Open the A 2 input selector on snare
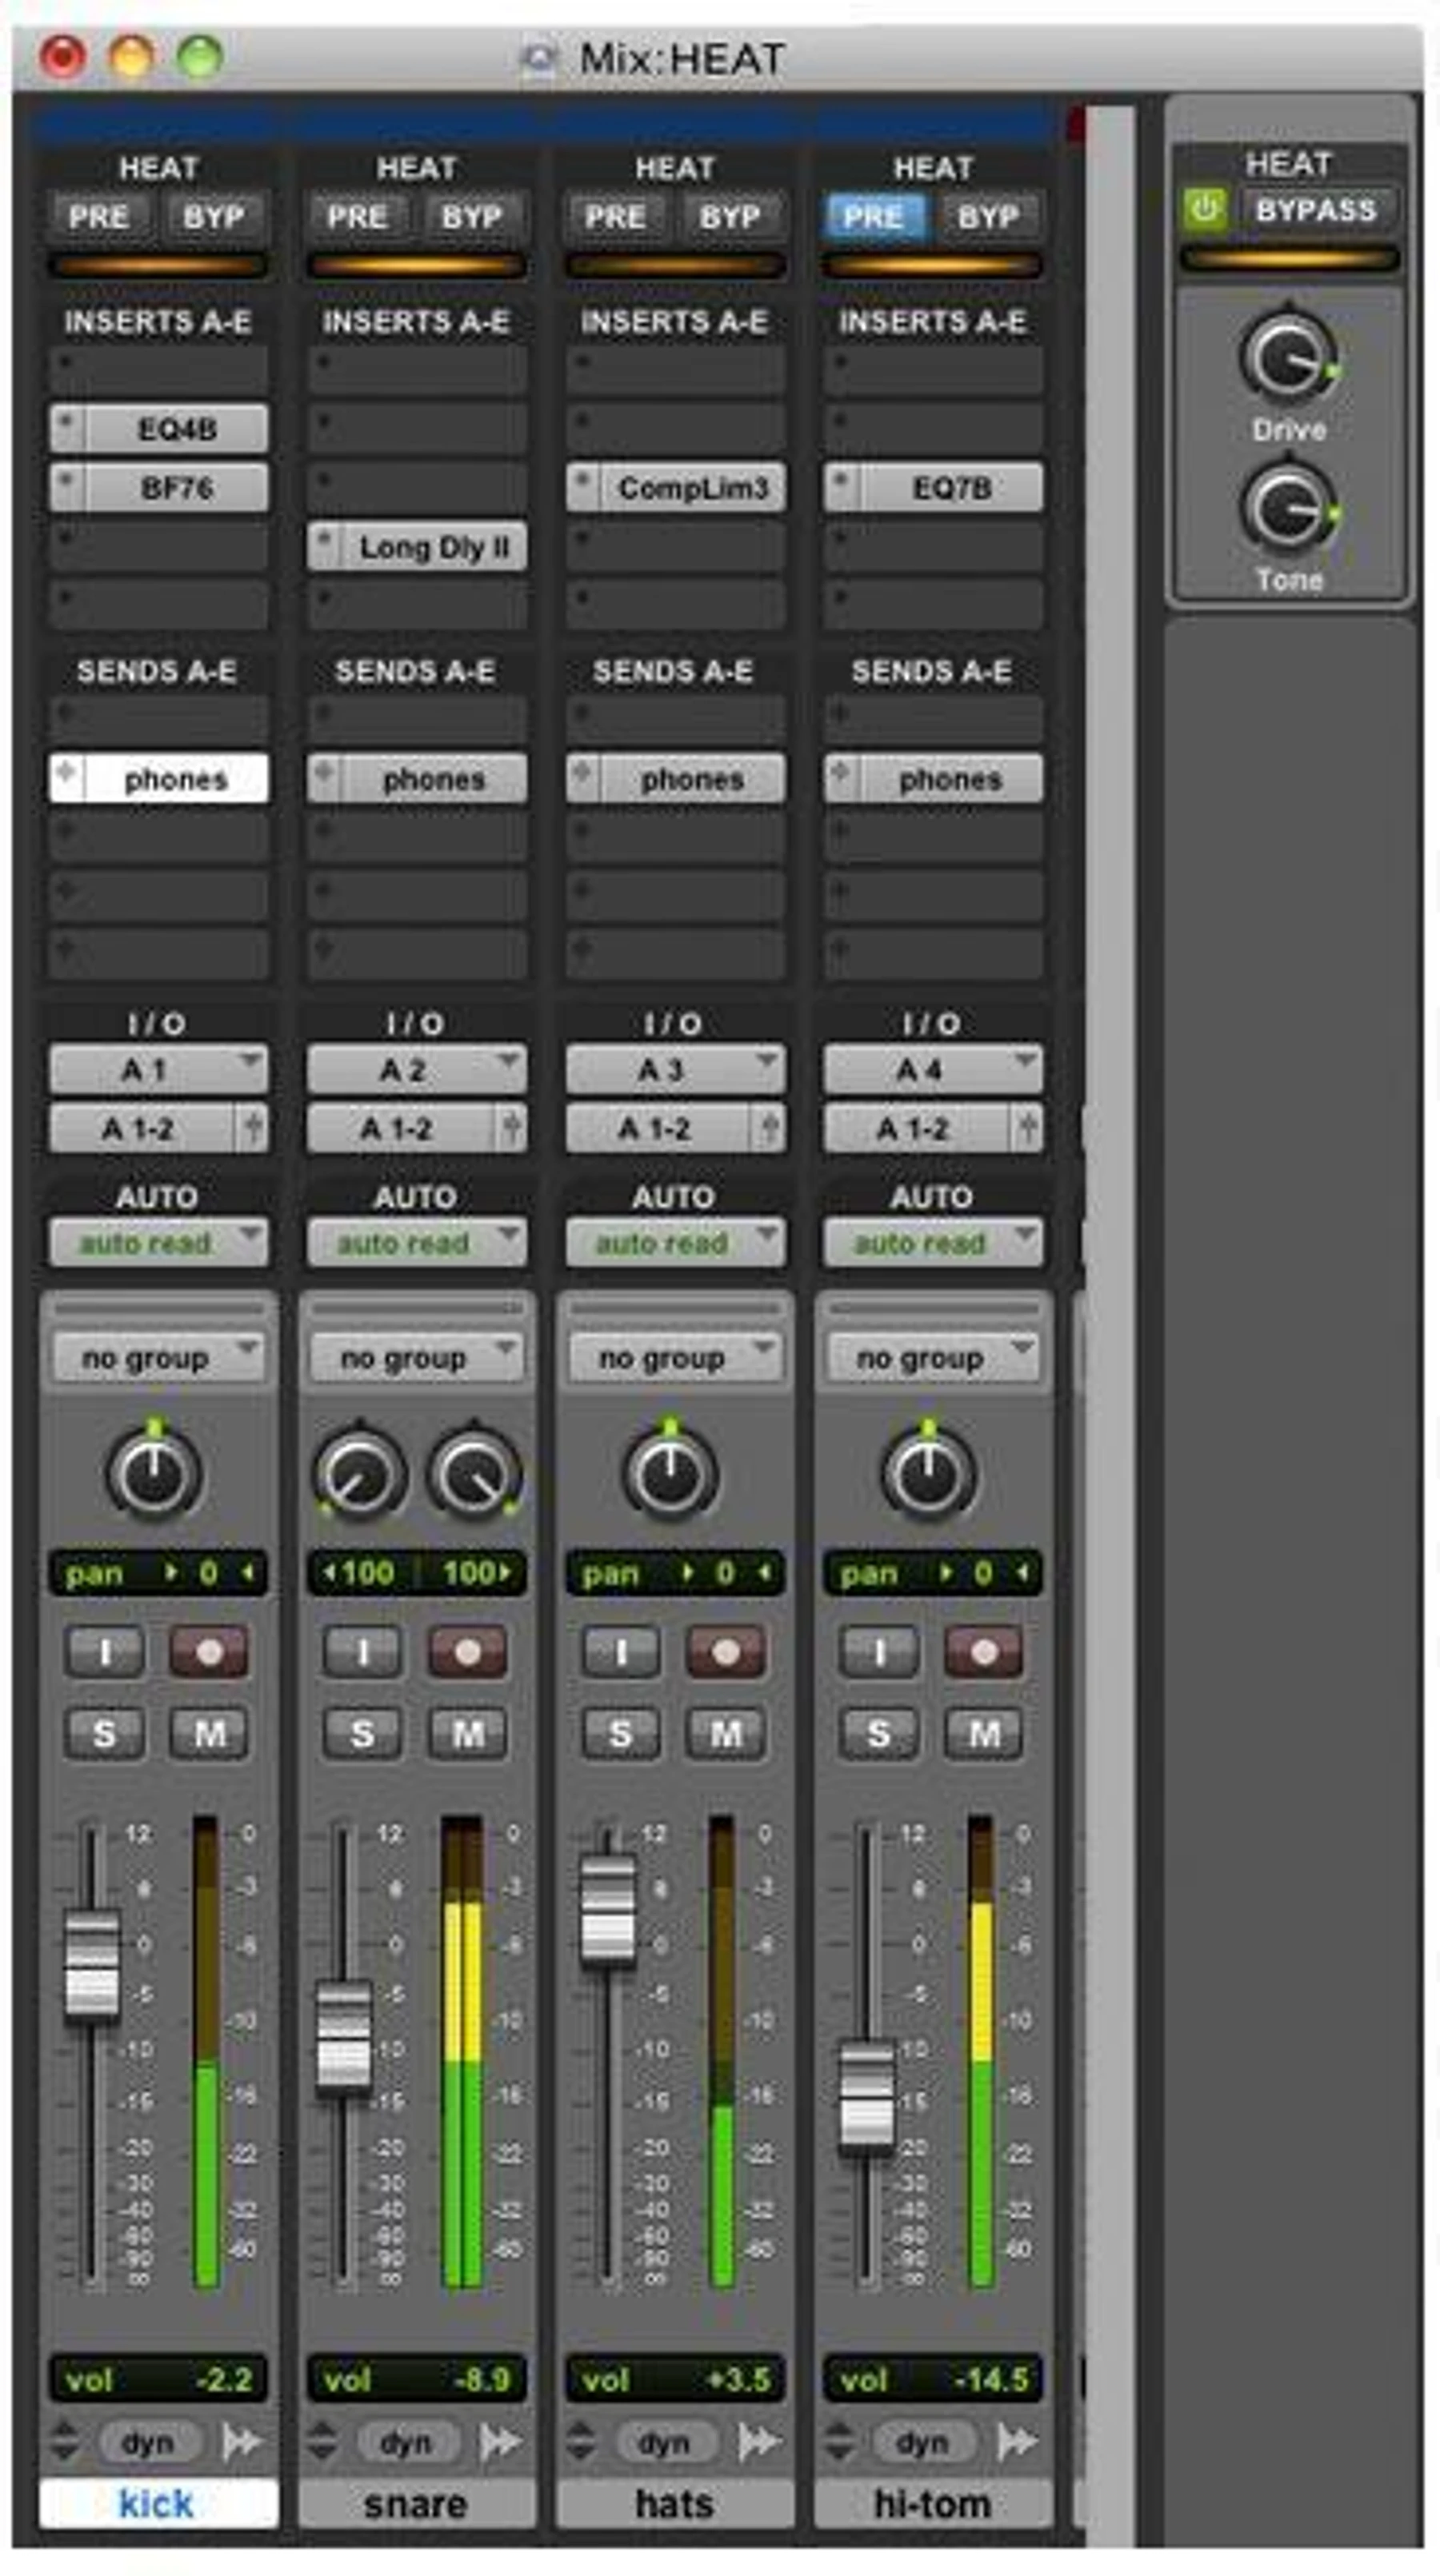This screenshot has width=1440, height=2576. 417,1070
